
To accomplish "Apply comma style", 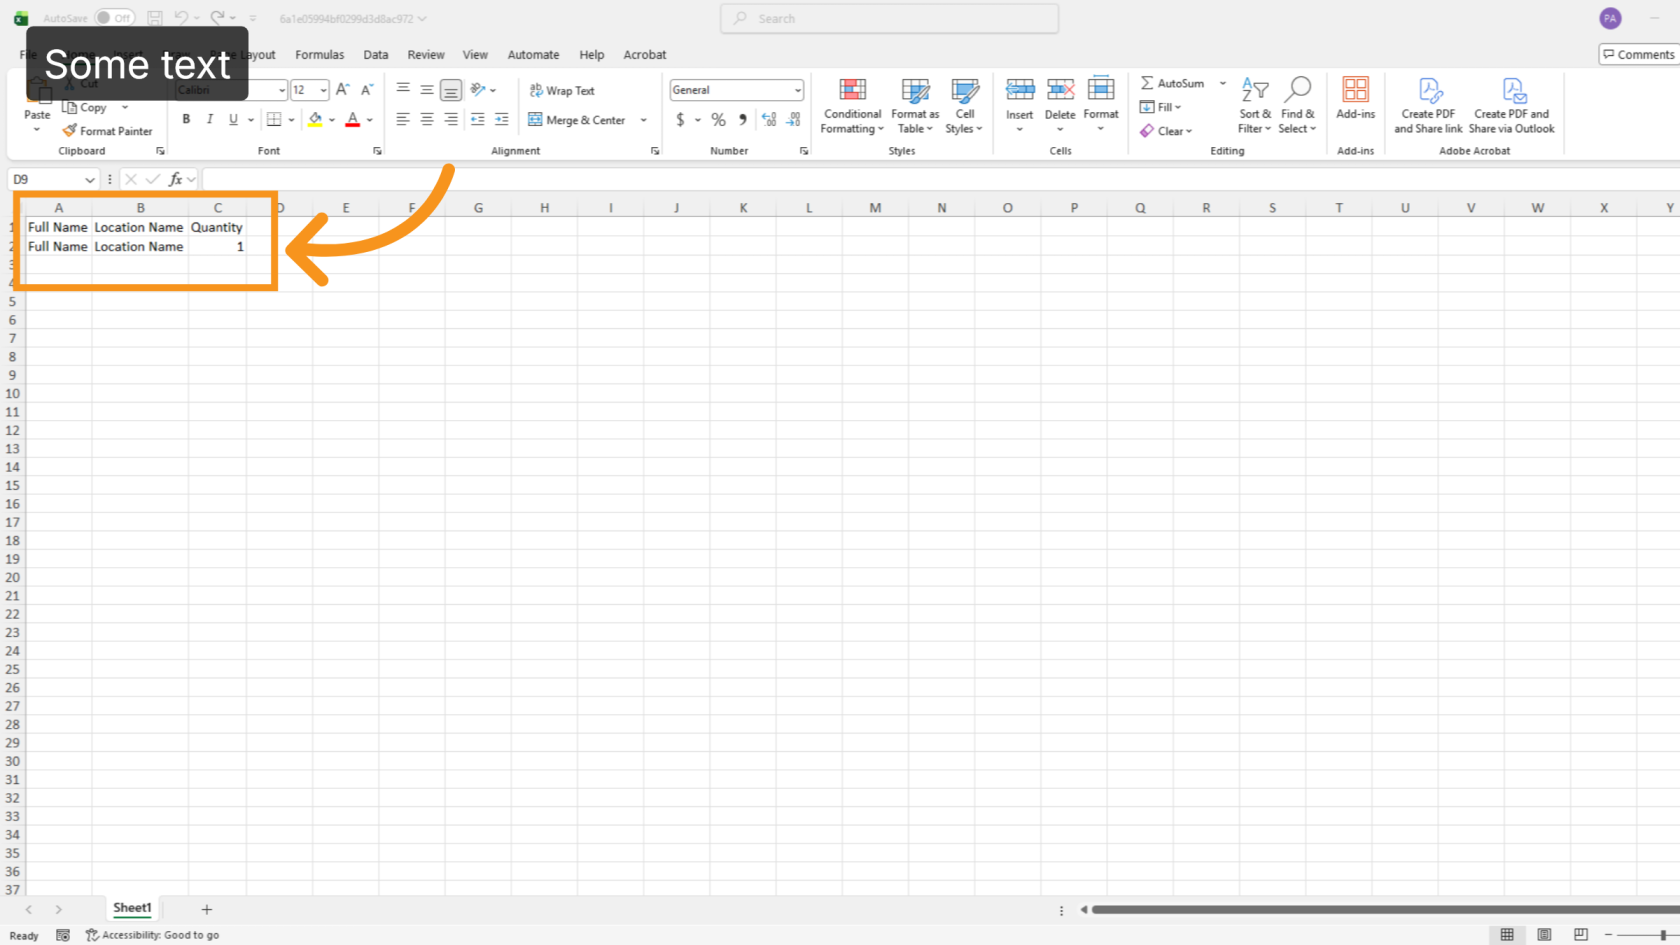I will tap(742, 120).
